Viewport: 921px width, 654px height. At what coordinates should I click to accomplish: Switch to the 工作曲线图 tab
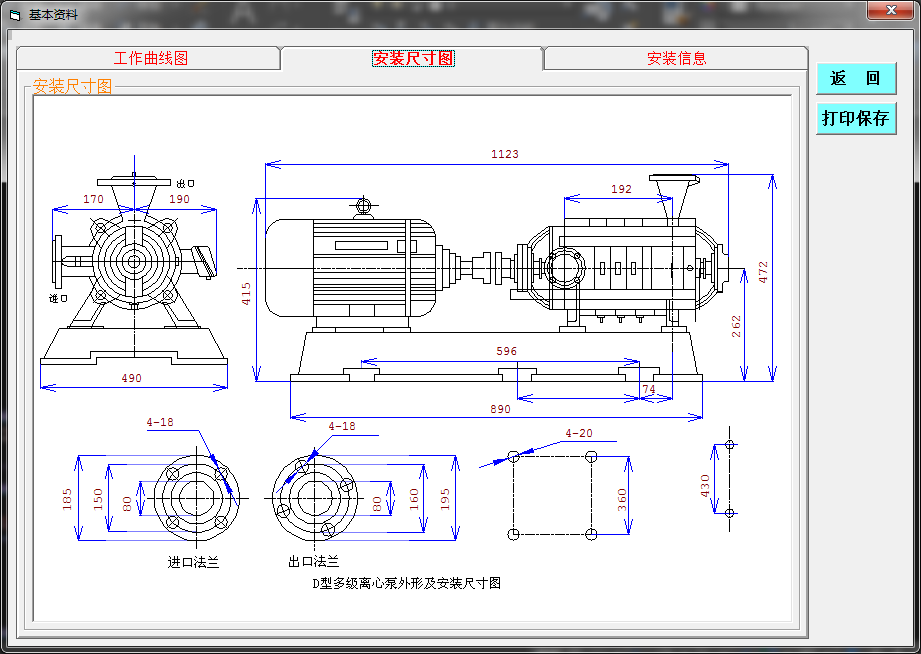[150, 58]
